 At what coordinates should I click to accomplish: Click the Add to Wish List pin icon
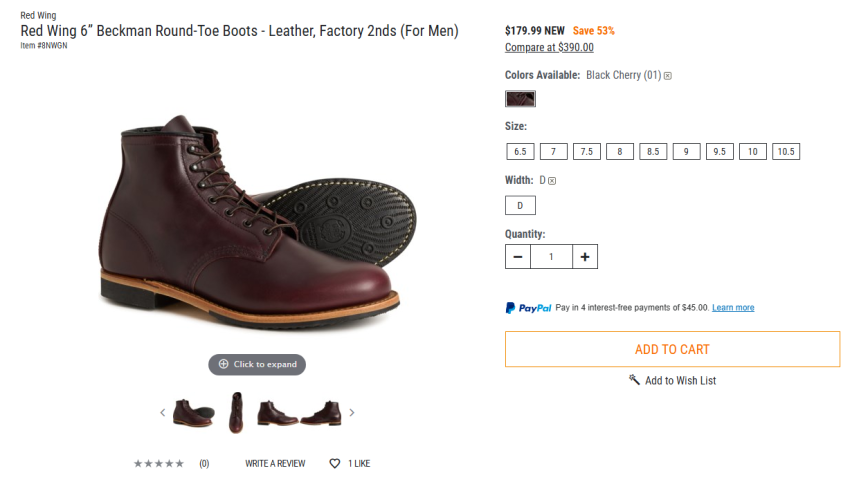634,380
